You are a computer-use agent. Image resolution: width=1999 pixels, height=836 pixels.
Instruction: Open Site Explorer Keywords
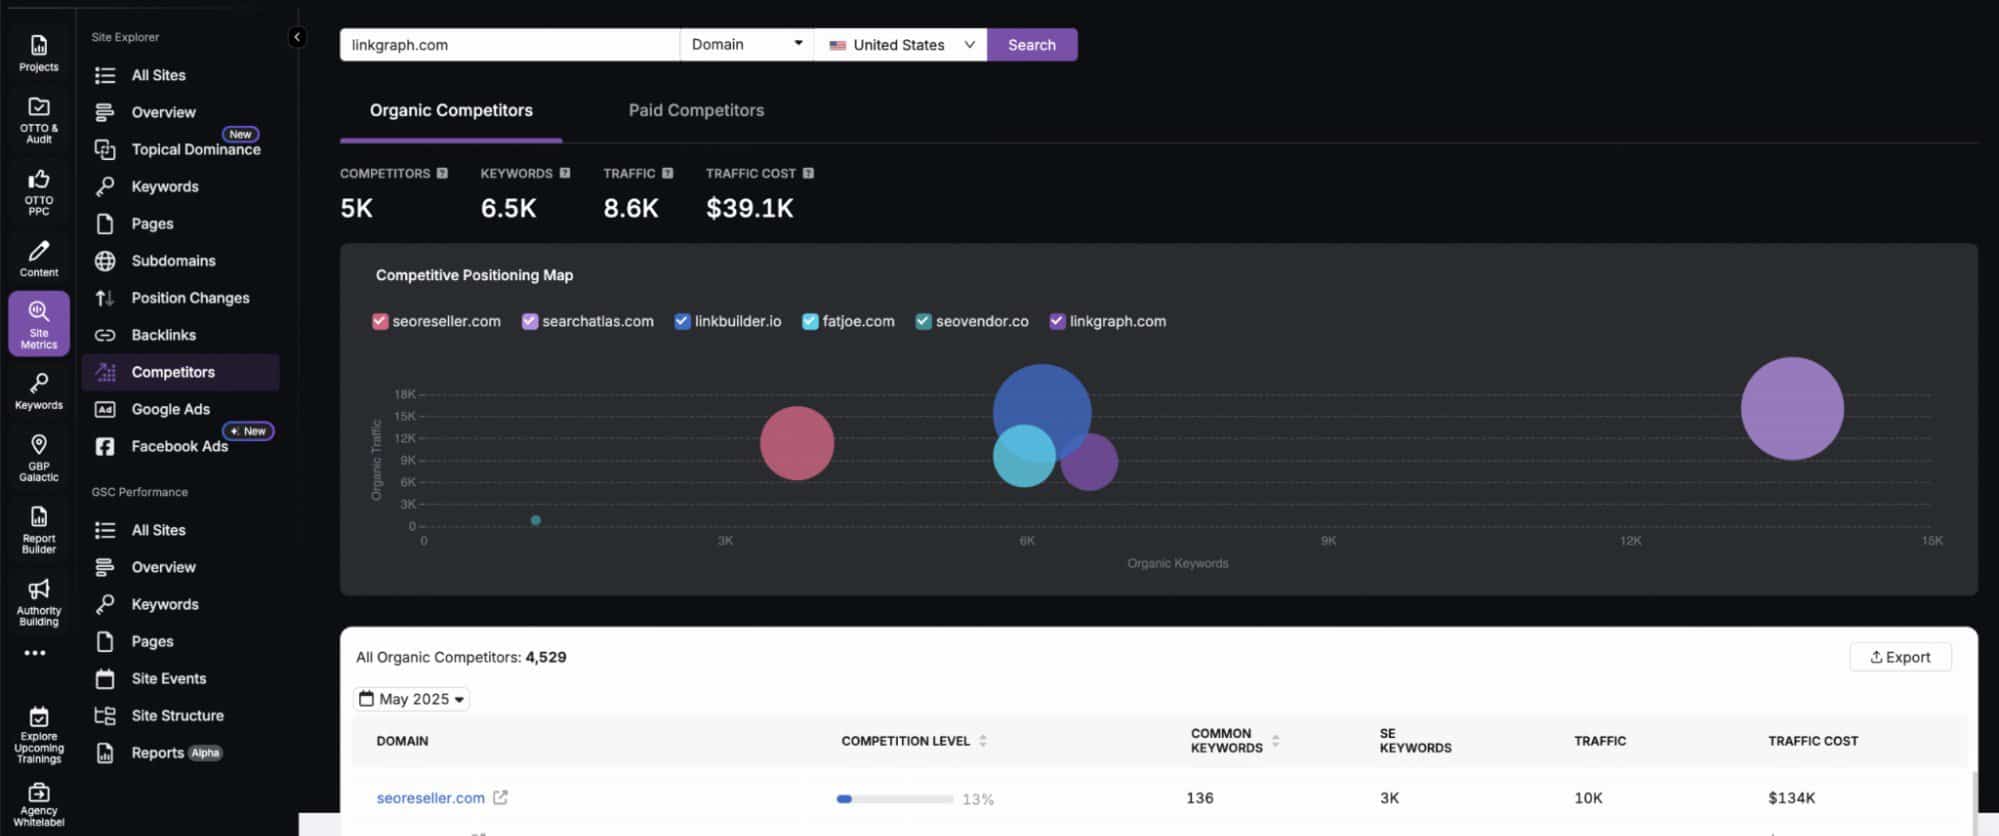pos(165,186)
